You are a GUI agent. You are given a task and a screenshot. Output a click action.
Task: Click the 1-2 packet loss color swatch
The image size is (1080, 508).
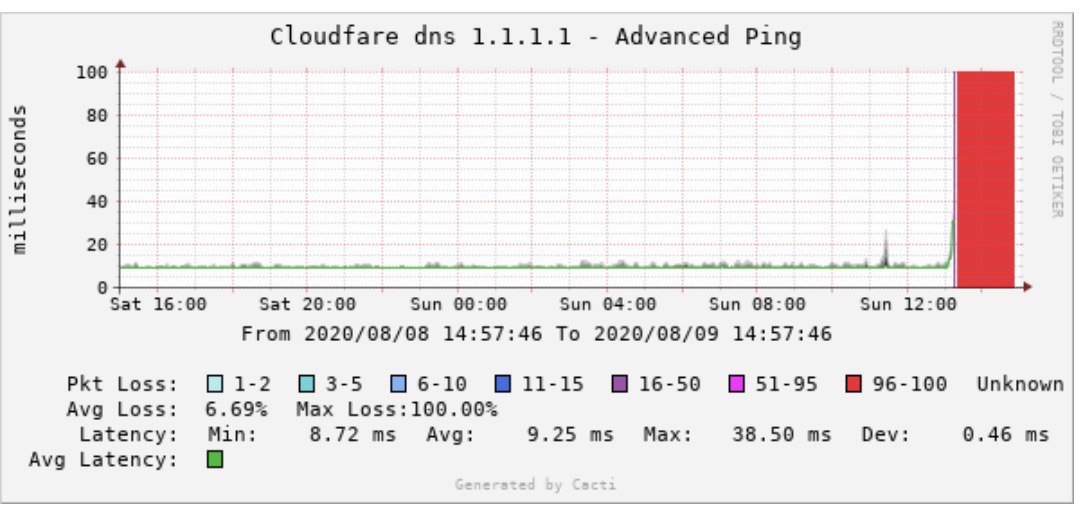tap(216, 383)
